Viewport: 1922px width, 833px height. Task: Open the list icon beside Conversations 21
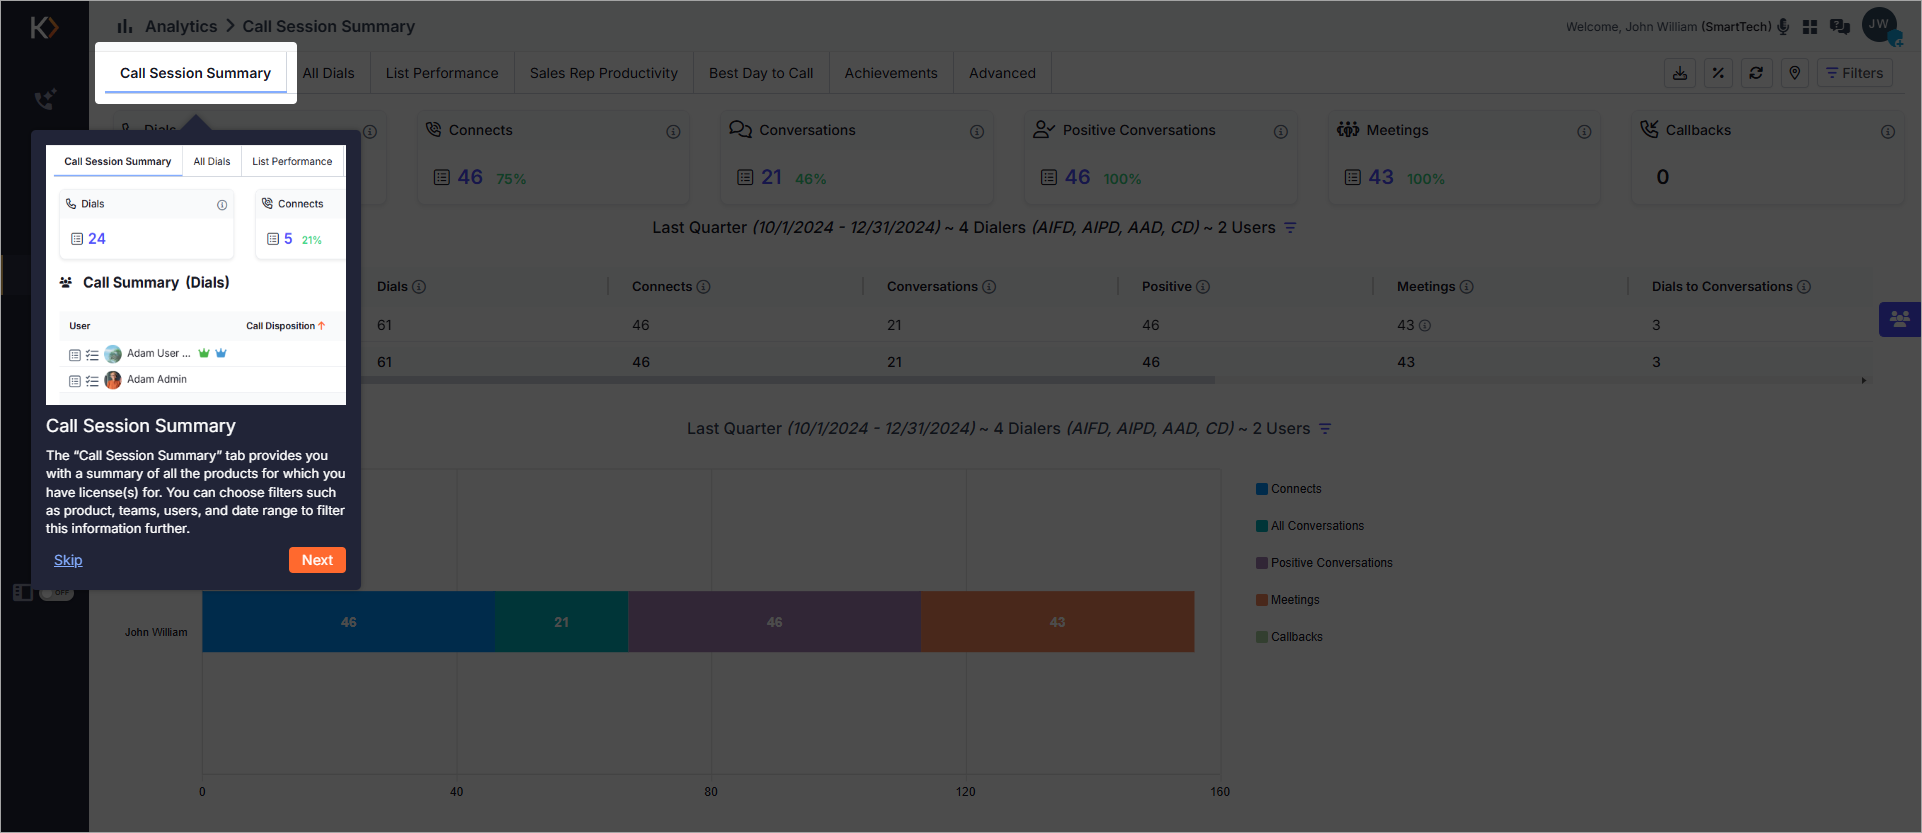click(745, 177)
